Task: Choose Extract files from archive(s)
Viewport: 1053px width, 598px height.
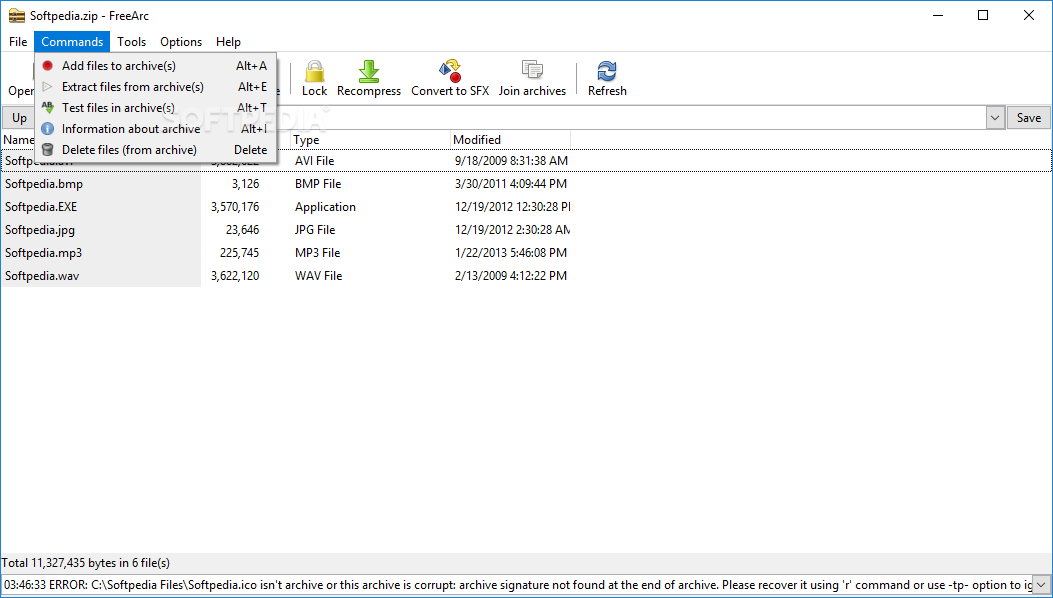Action: pyautogui.click(x=156, y=87)
